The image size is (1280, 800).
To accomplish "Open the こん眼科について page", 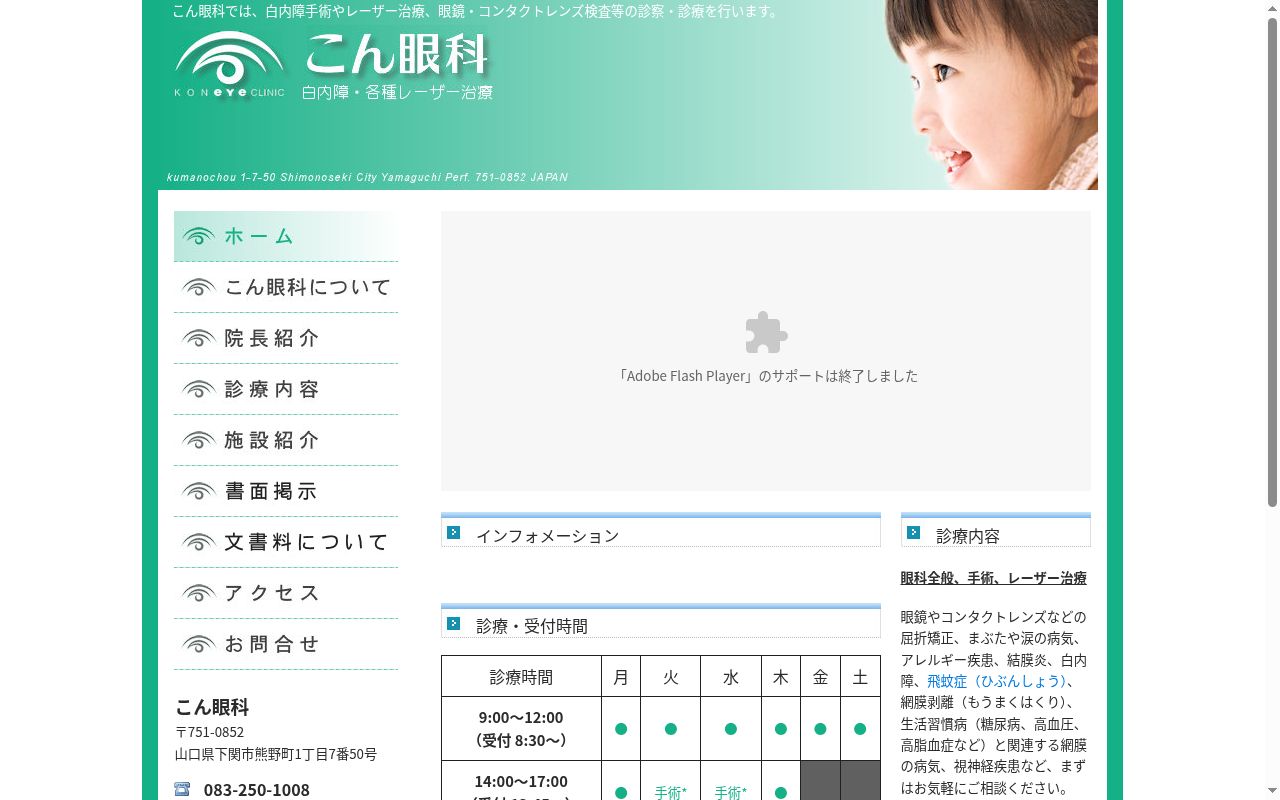I will [x=286, y=287].
